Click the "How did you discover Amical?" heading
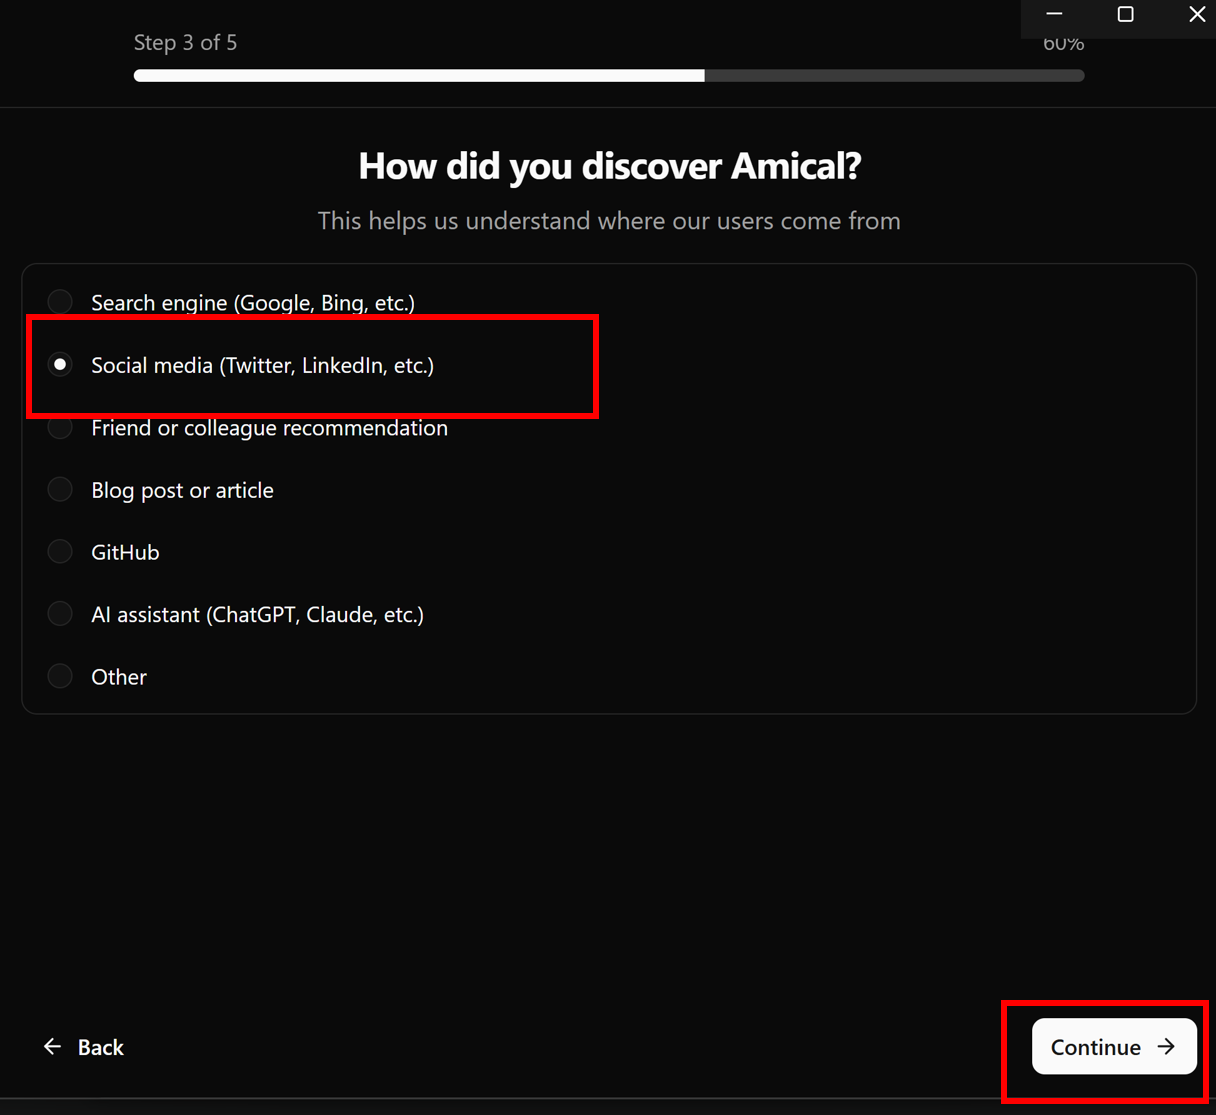 (x=609, y=166)
